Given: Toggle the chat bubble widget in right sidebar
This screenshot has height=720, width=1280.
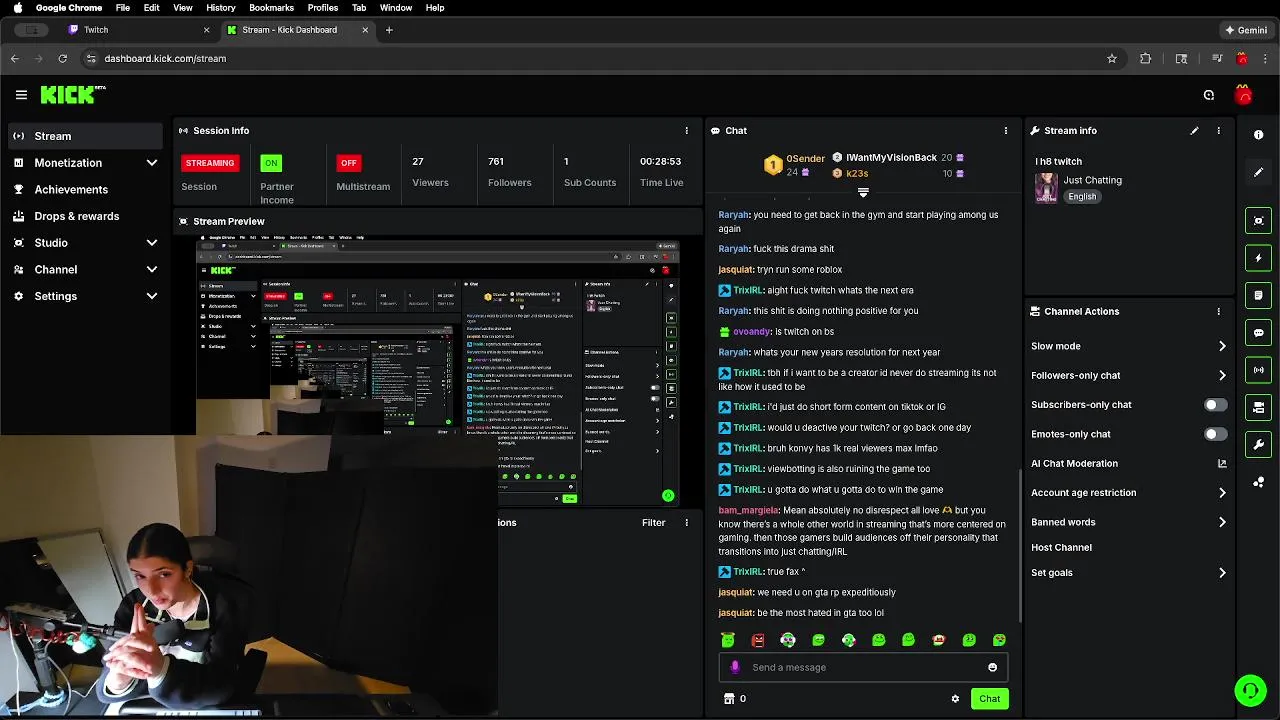Looking at the screenshot, I should [1259, 333].
